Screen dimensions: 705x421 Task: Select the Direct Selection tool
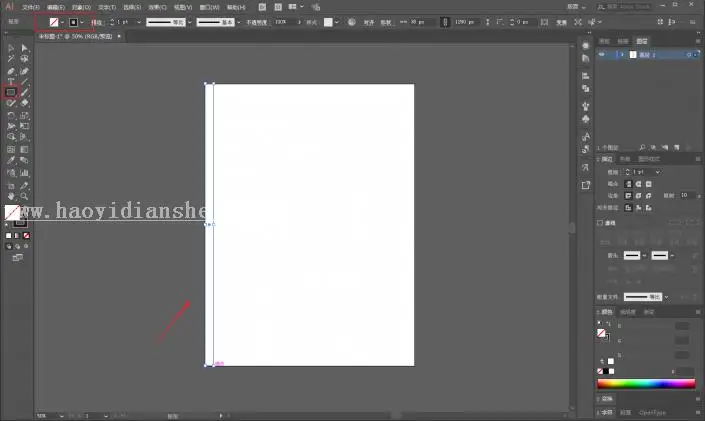pos(24,48)
